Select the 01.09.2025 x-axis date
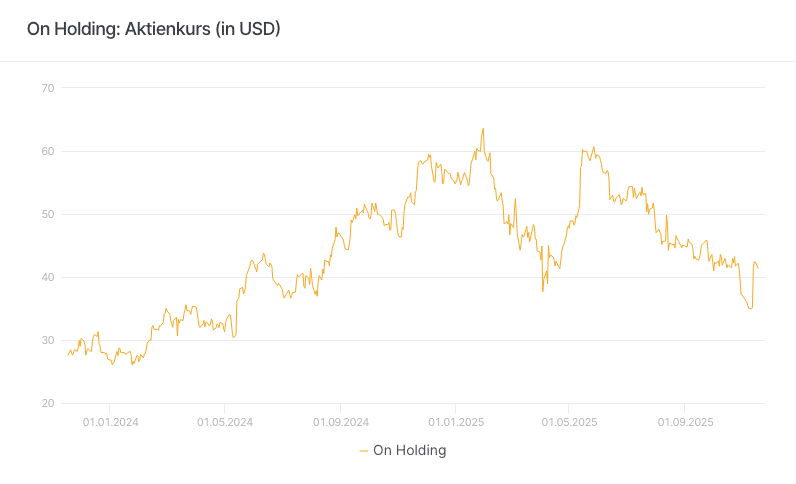 (x=685, y=422)
